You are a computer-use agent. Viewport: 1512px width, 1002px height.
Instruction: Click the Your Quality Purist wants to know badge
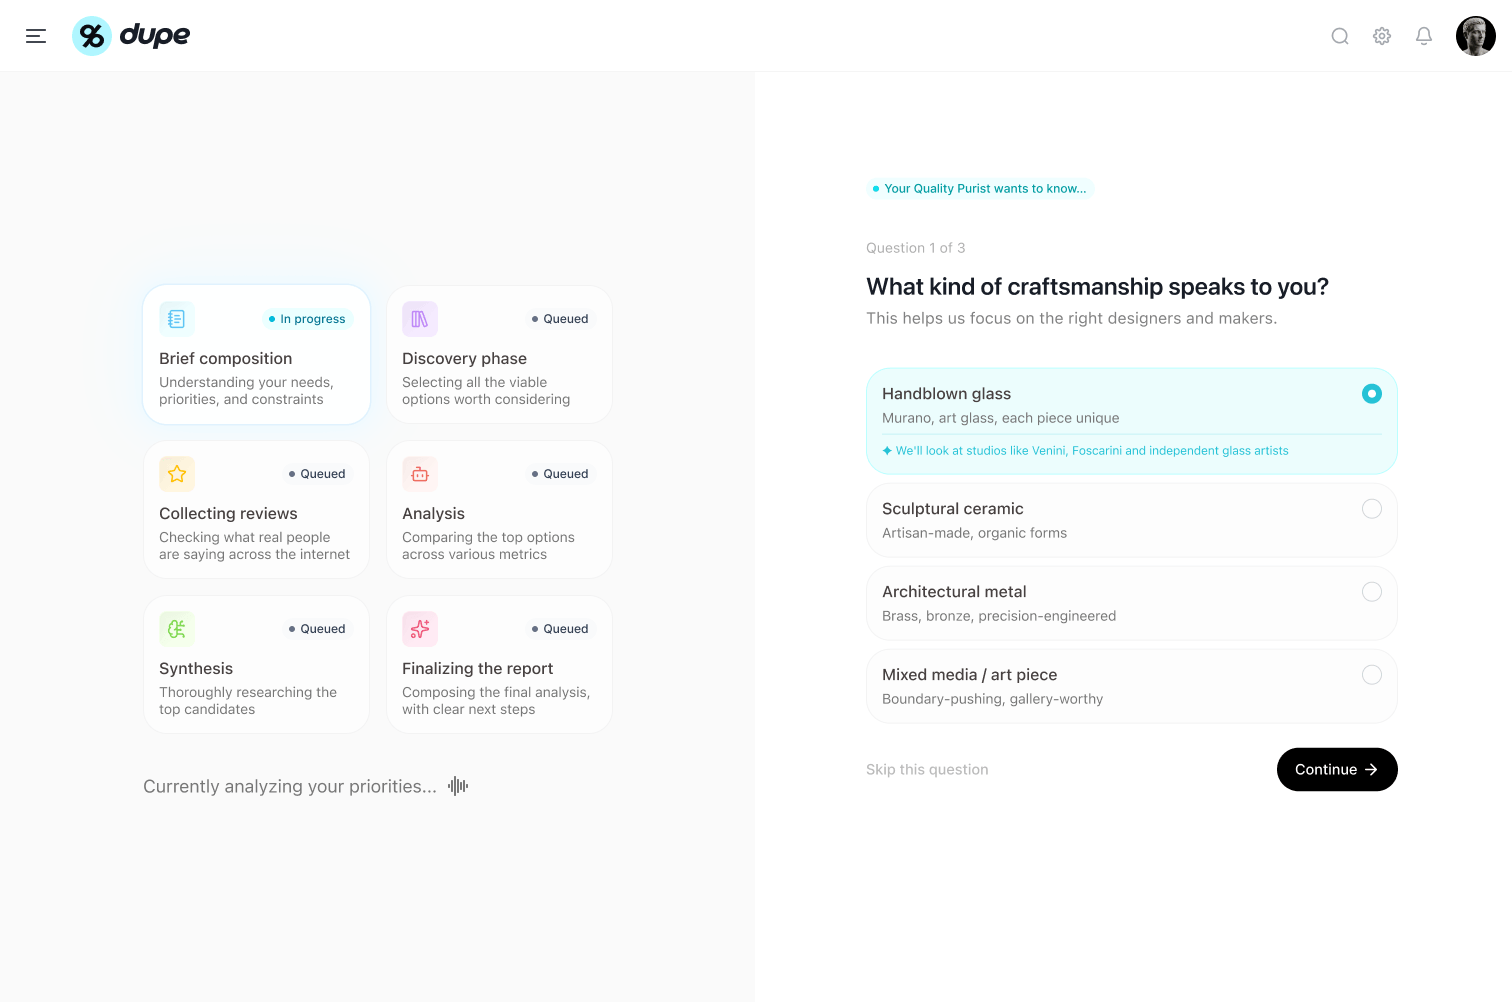click(979, 188)
